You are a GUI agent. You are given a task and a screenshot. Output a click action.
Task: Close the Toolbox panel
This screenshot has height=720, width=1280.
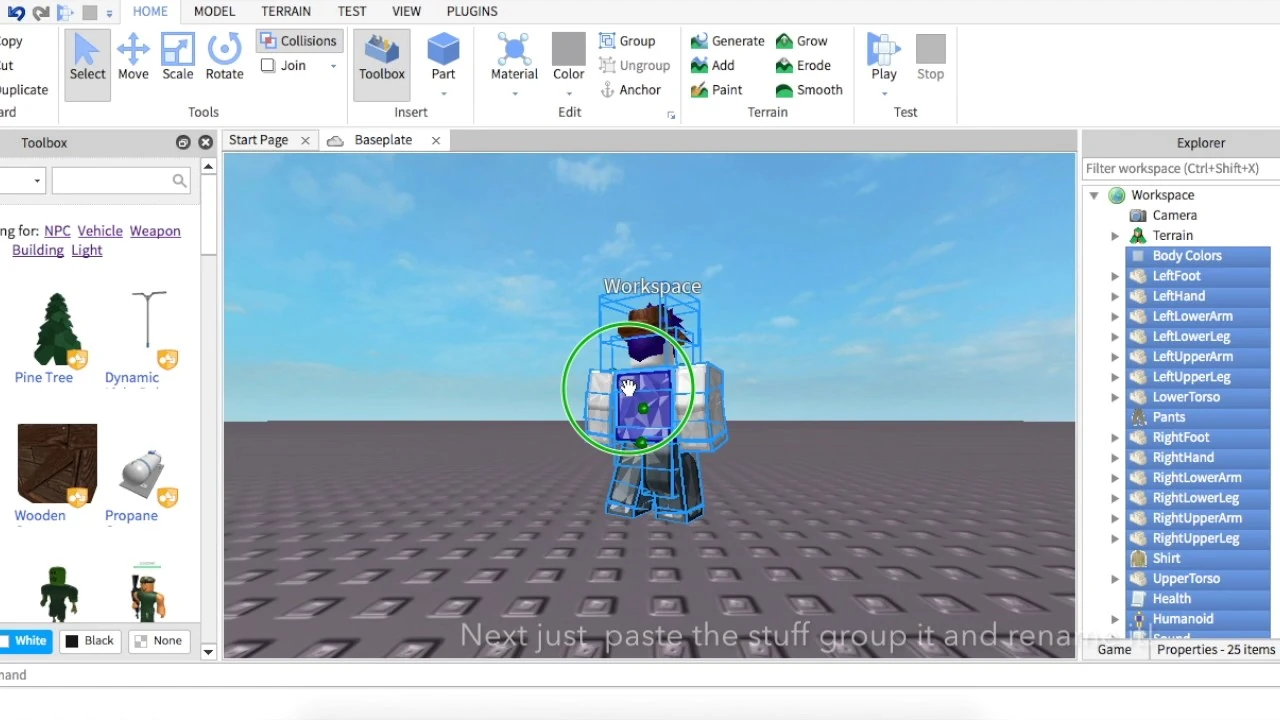point(206,143)
